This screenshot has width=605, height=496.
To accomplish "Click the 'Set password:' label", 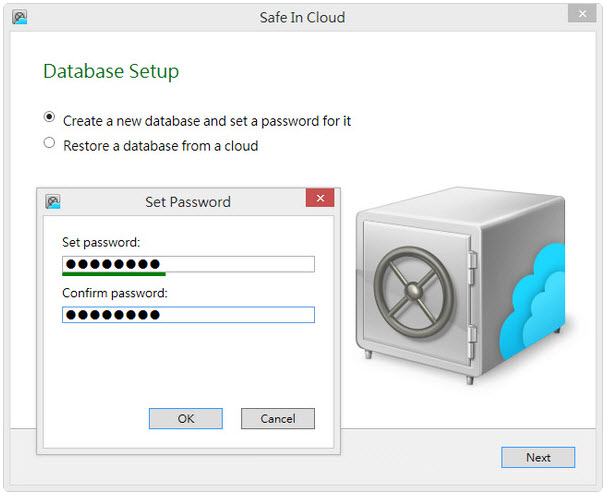I will [101, 242].
